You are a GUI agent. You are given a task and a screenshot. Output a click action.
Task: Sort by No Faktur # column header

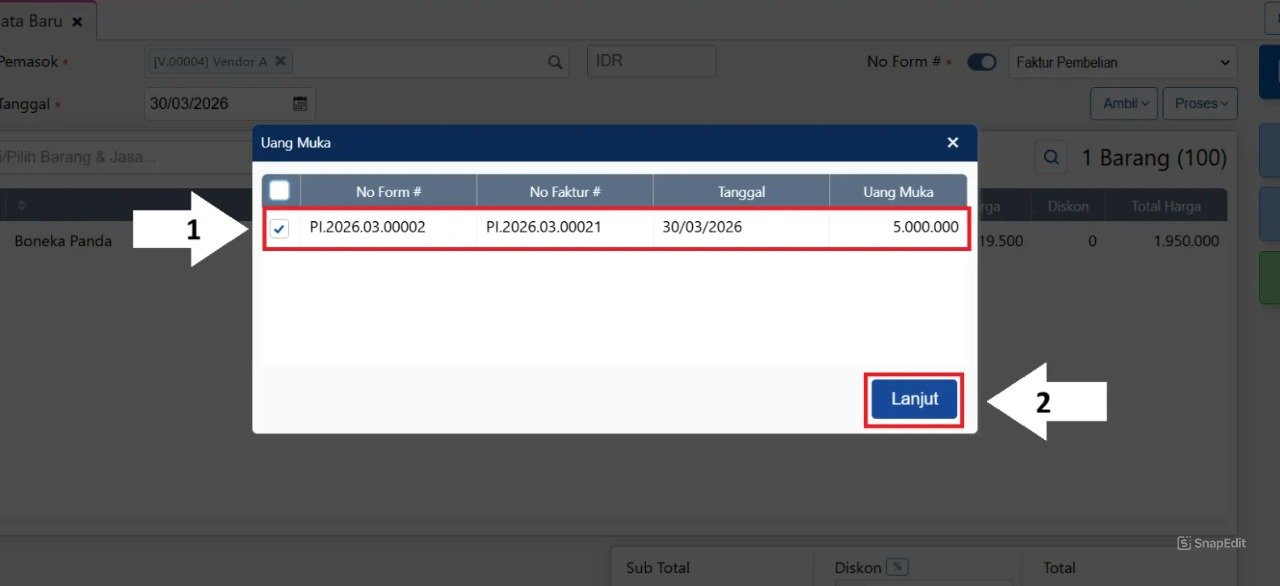[x=565, y=191]
